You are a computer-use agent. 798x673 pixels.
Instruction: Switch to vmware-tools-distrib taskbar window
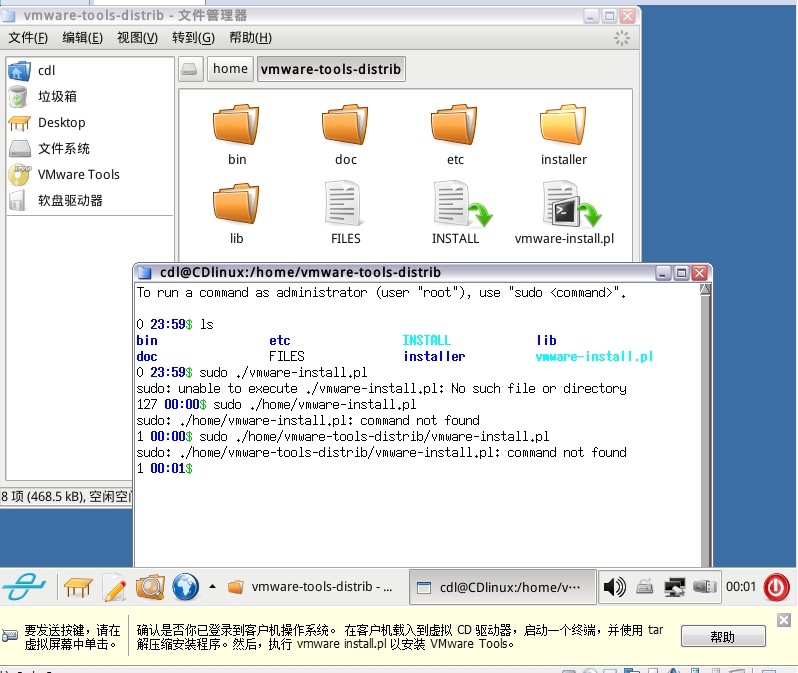tap(310, 587)
